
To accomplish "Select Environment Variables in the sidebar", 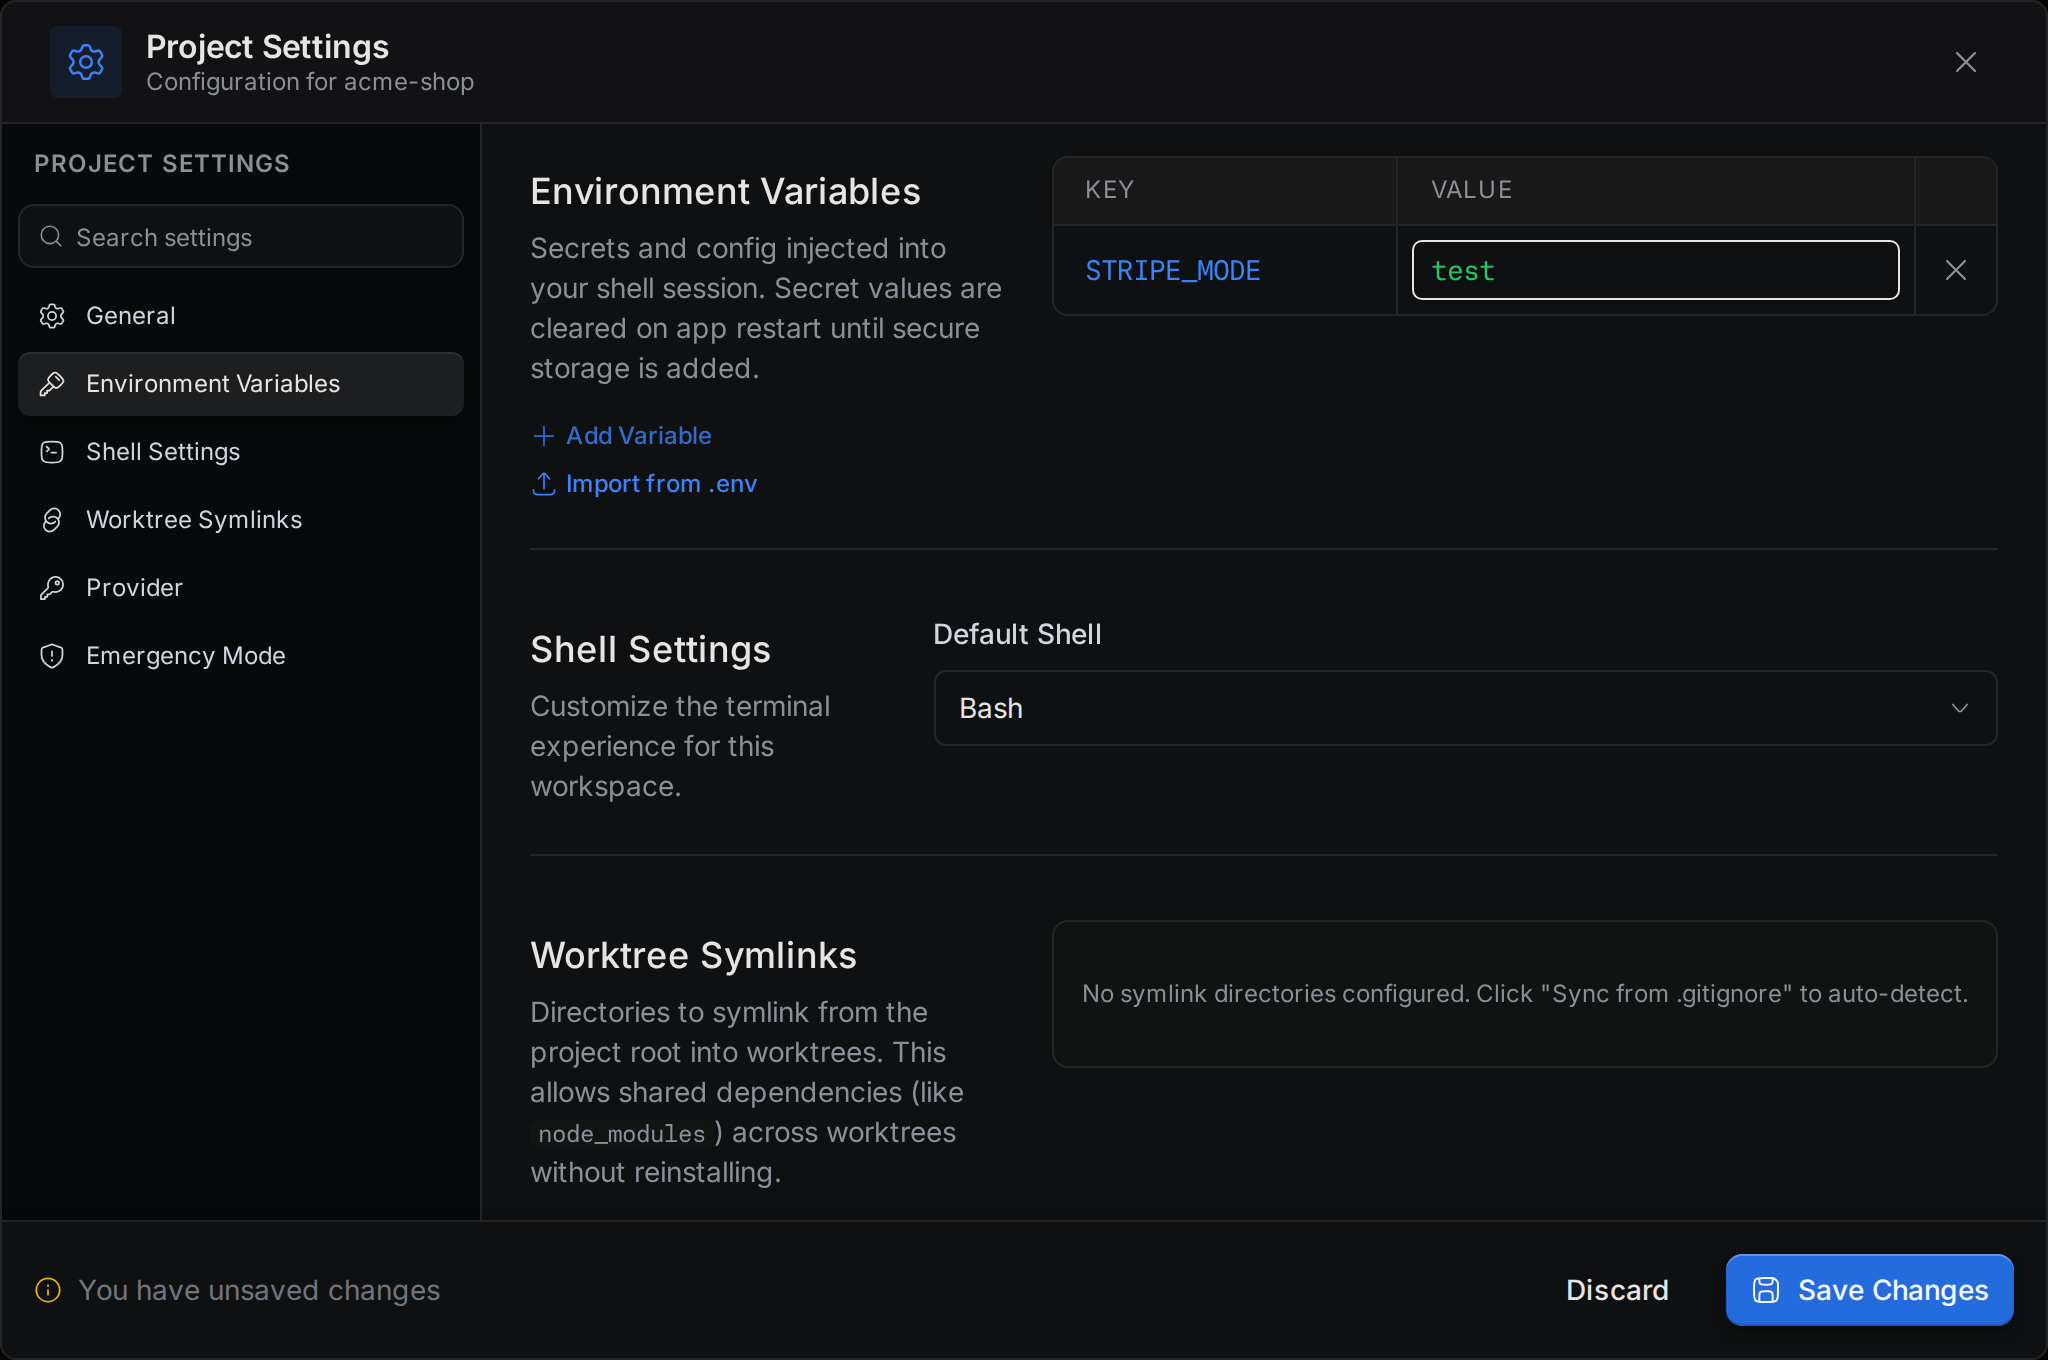I will pyautogui.click(x=241, y=384).
